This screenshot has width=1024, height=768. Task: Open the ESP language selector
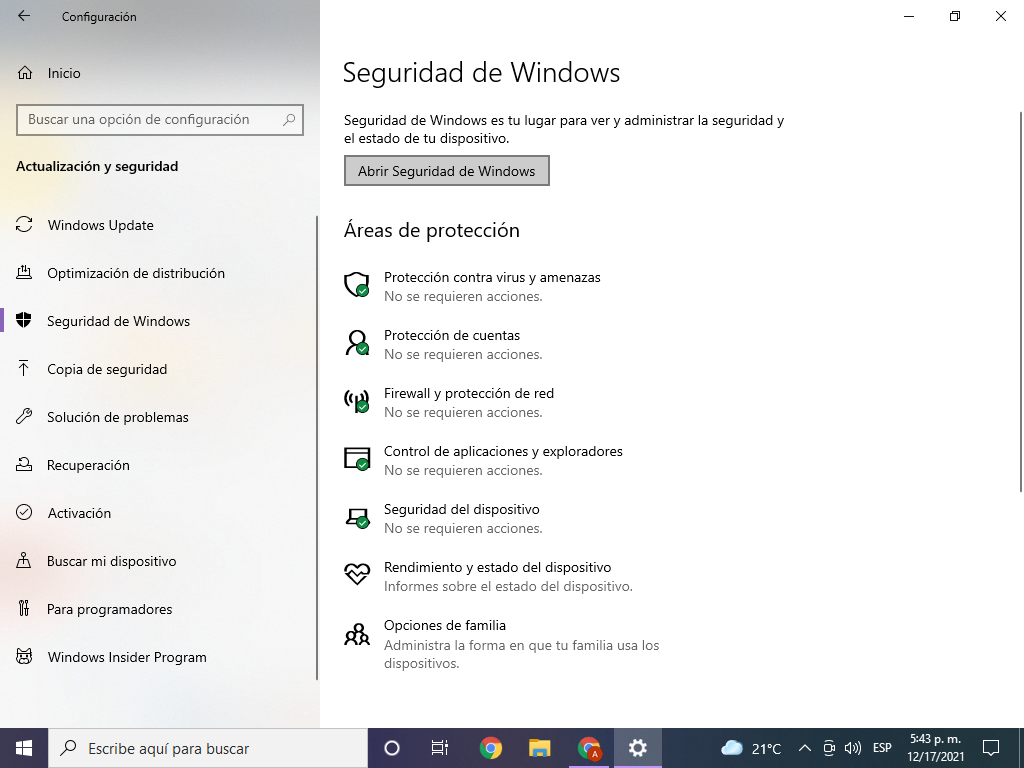pyautogui.click(x=882, y=748)
